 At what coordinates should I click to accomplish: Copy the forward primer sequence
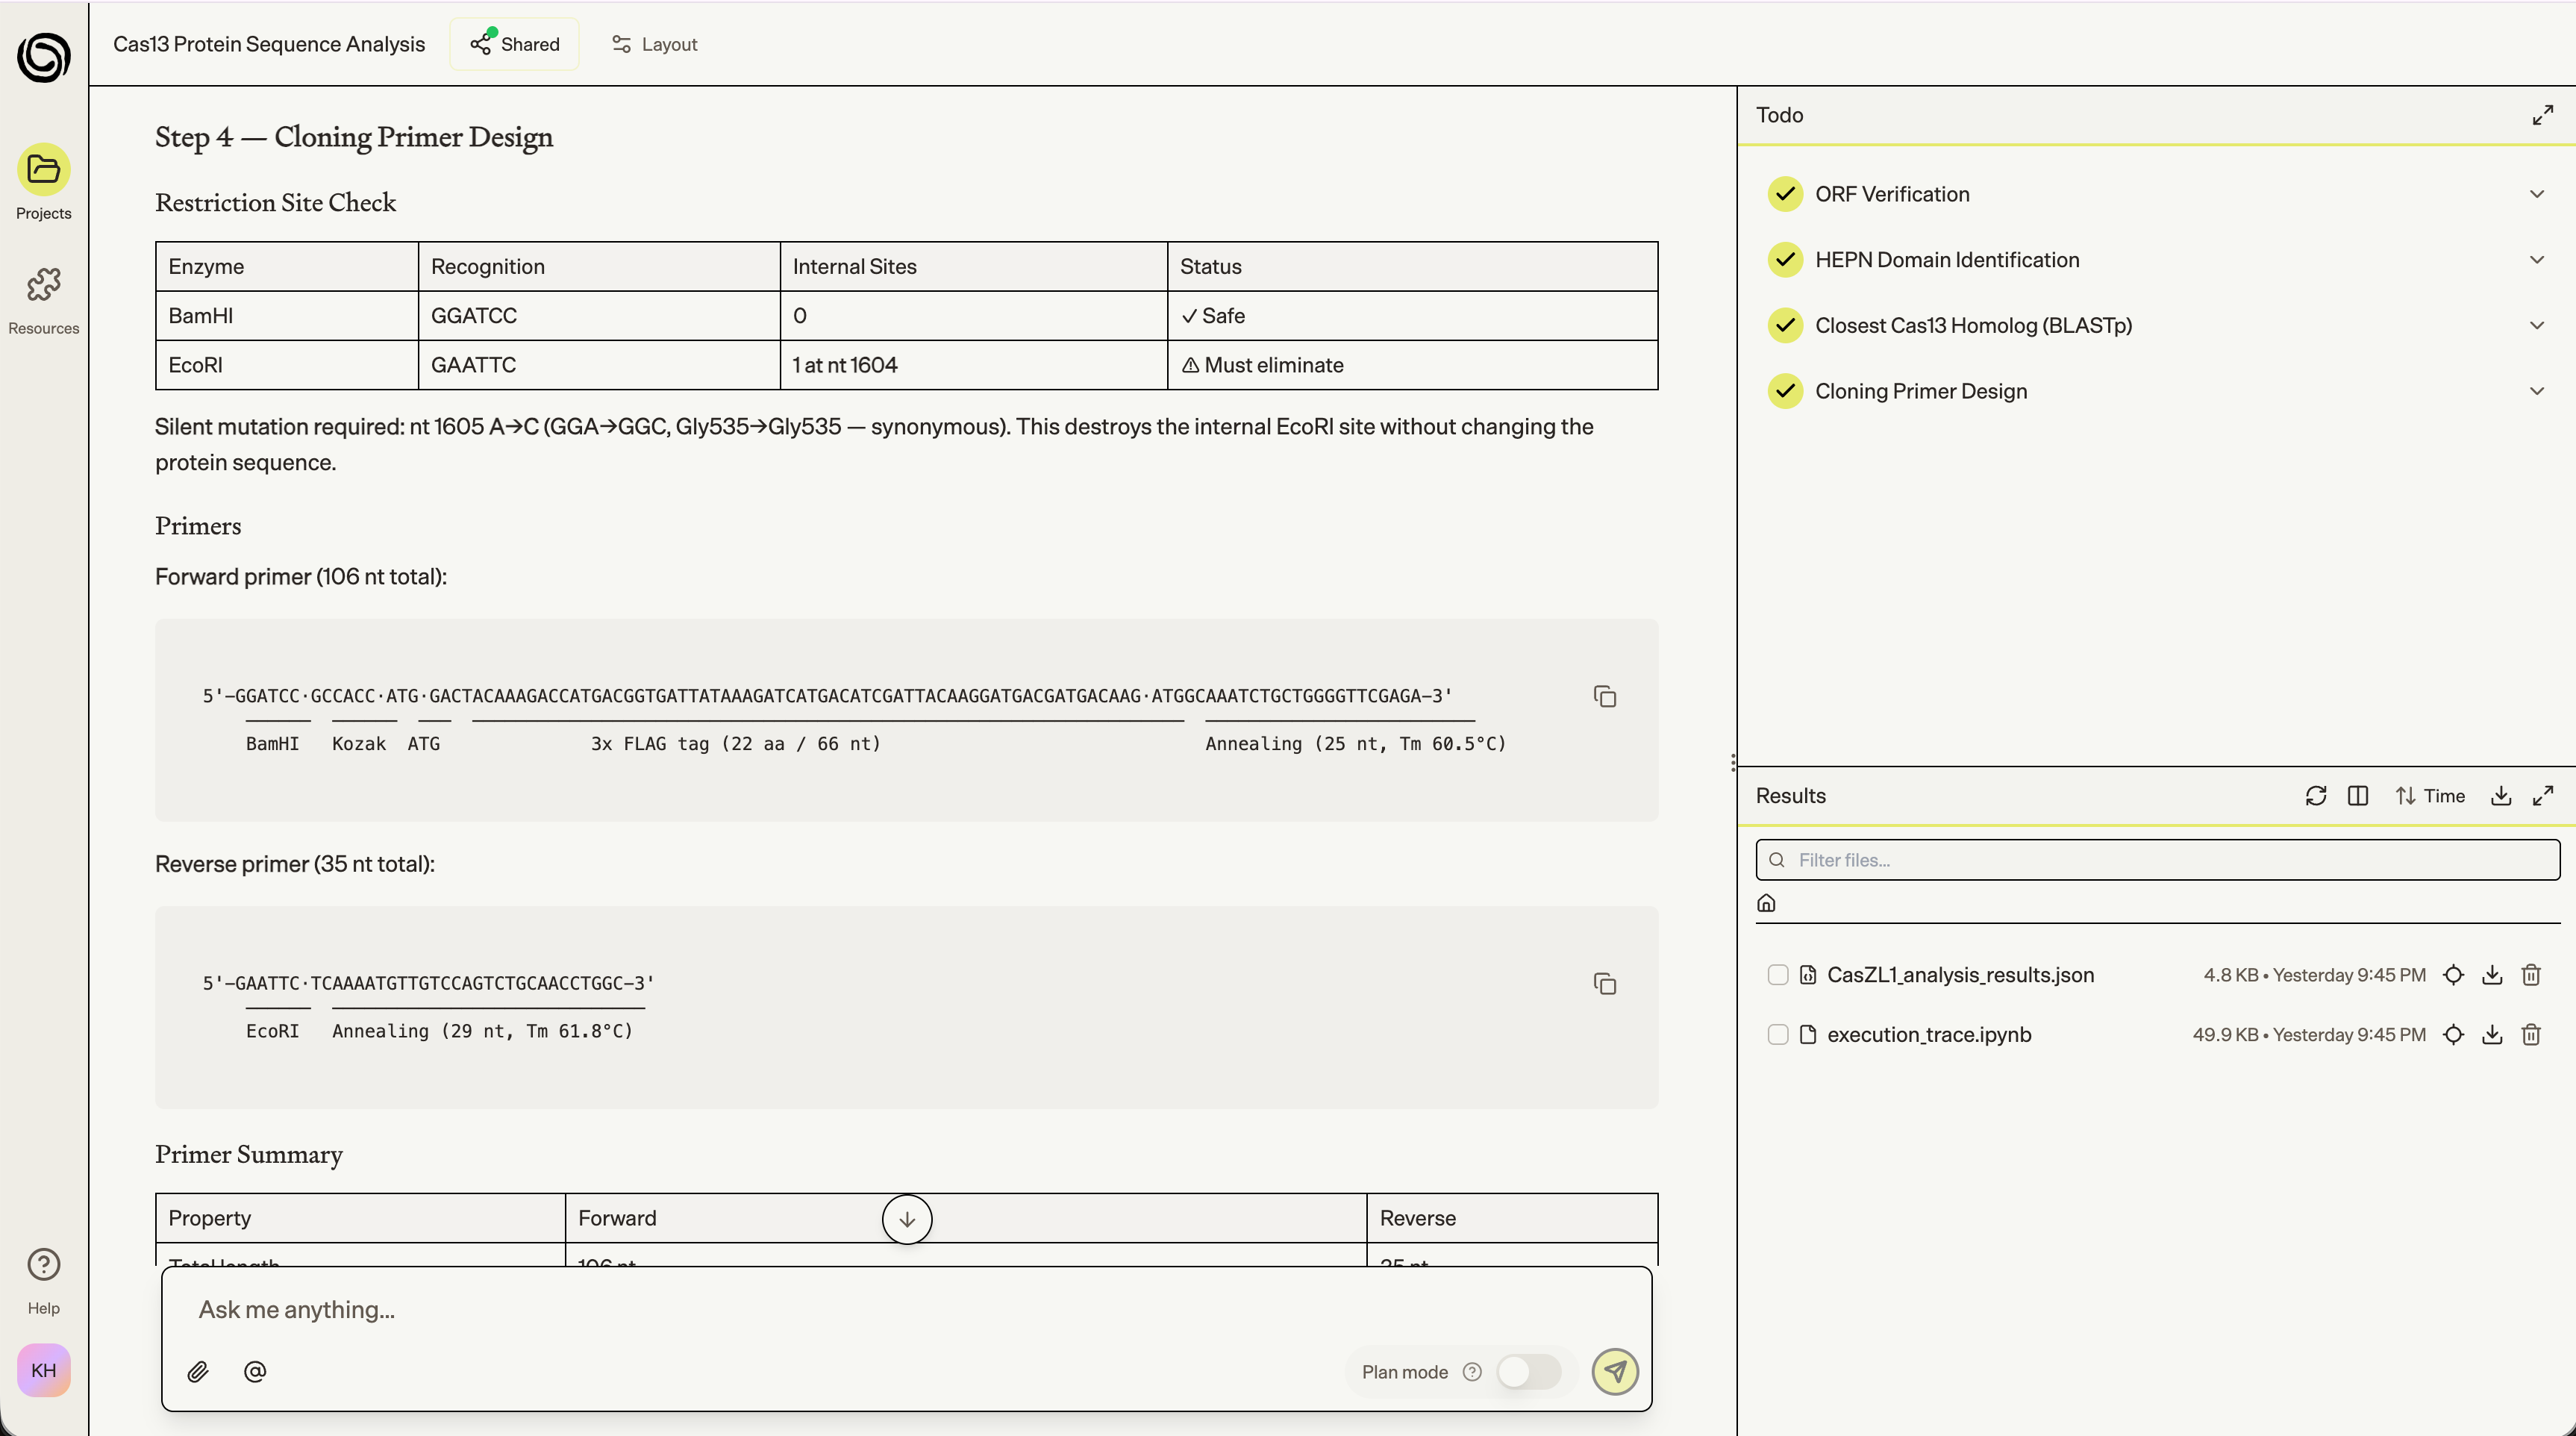point(1604,697)
